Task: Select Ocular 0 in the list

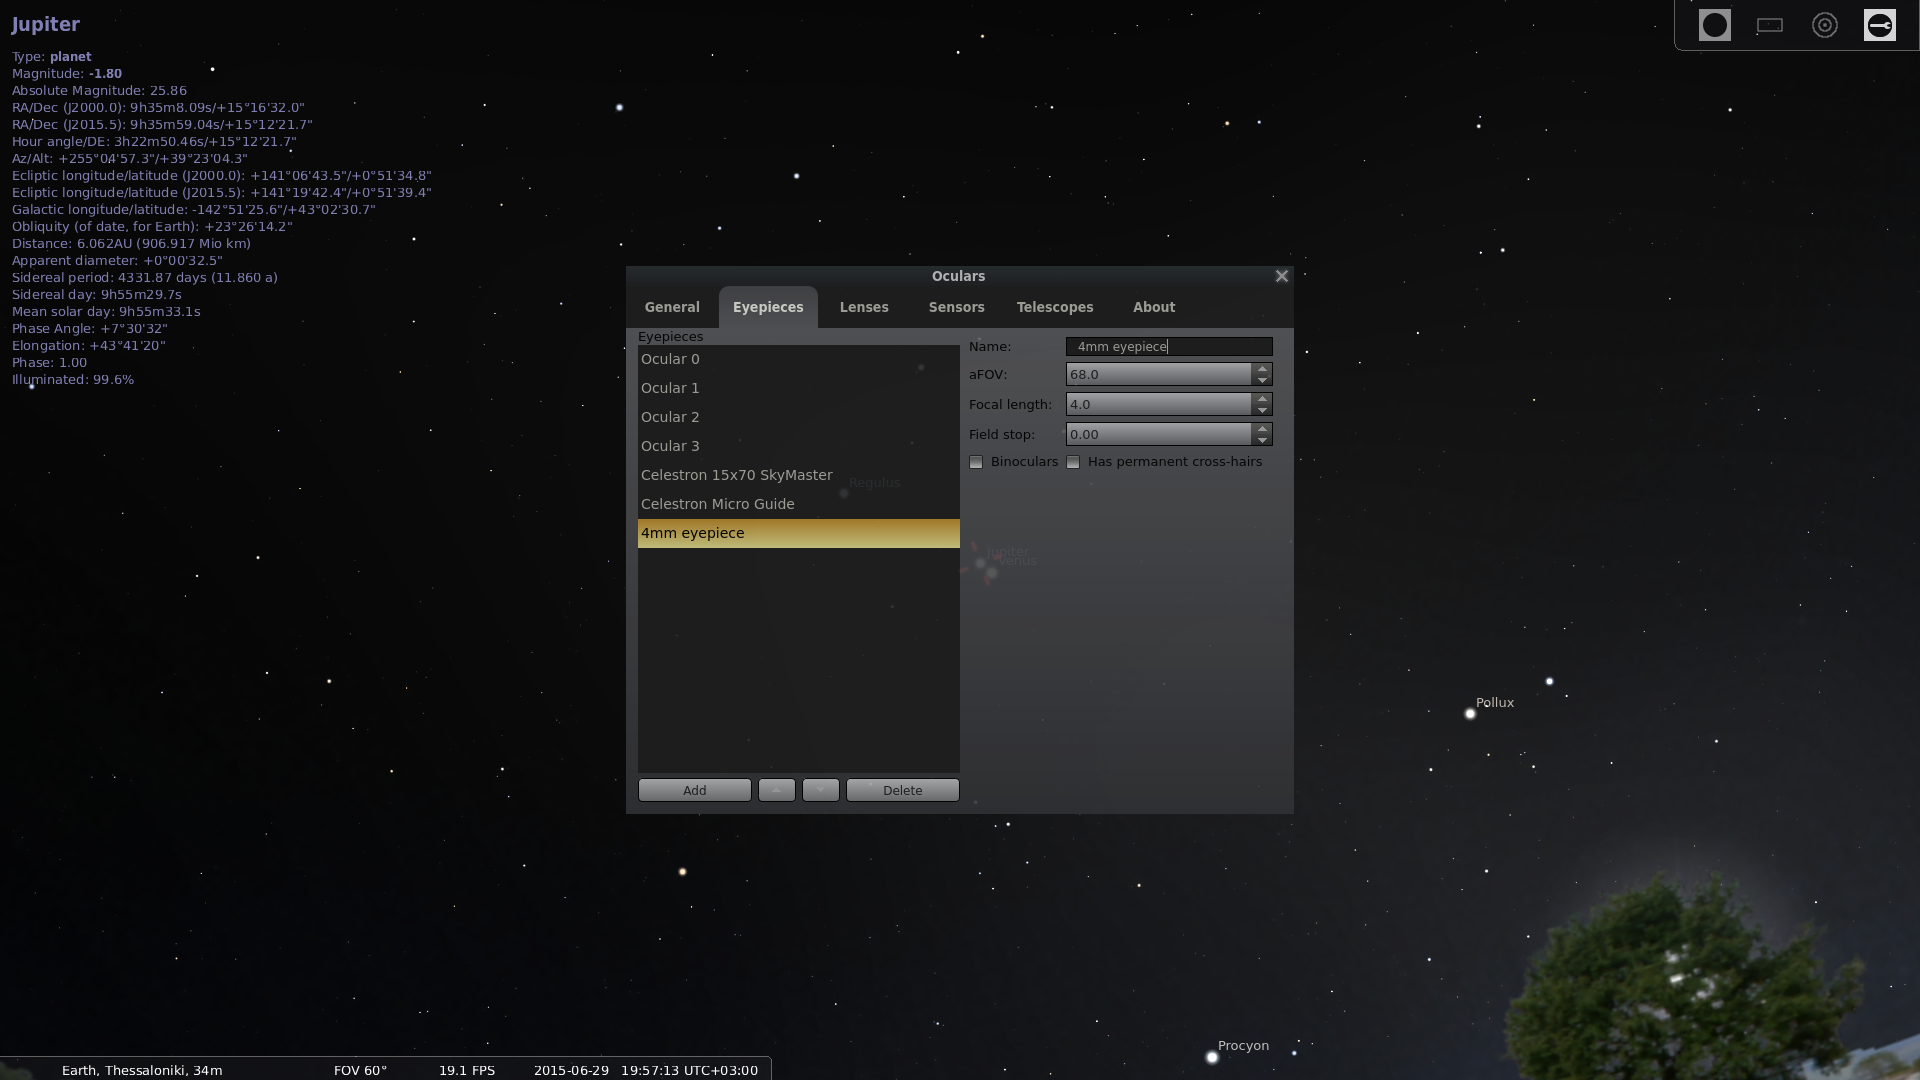Action: pos(798,359)
